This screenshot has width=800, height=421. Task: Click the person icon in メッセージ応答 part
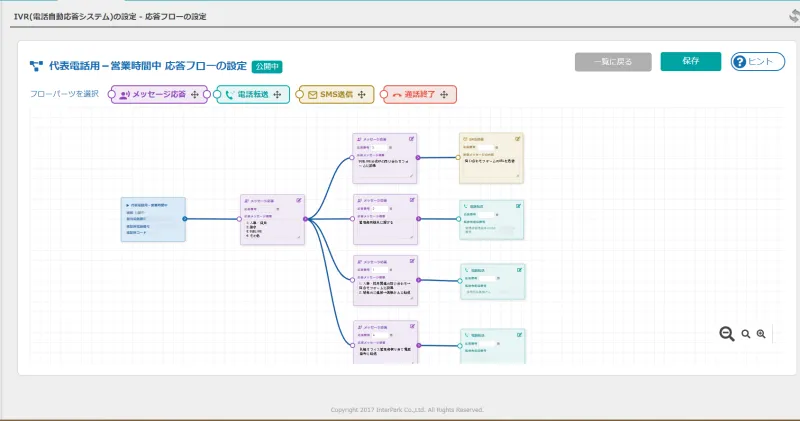point(124,95)
